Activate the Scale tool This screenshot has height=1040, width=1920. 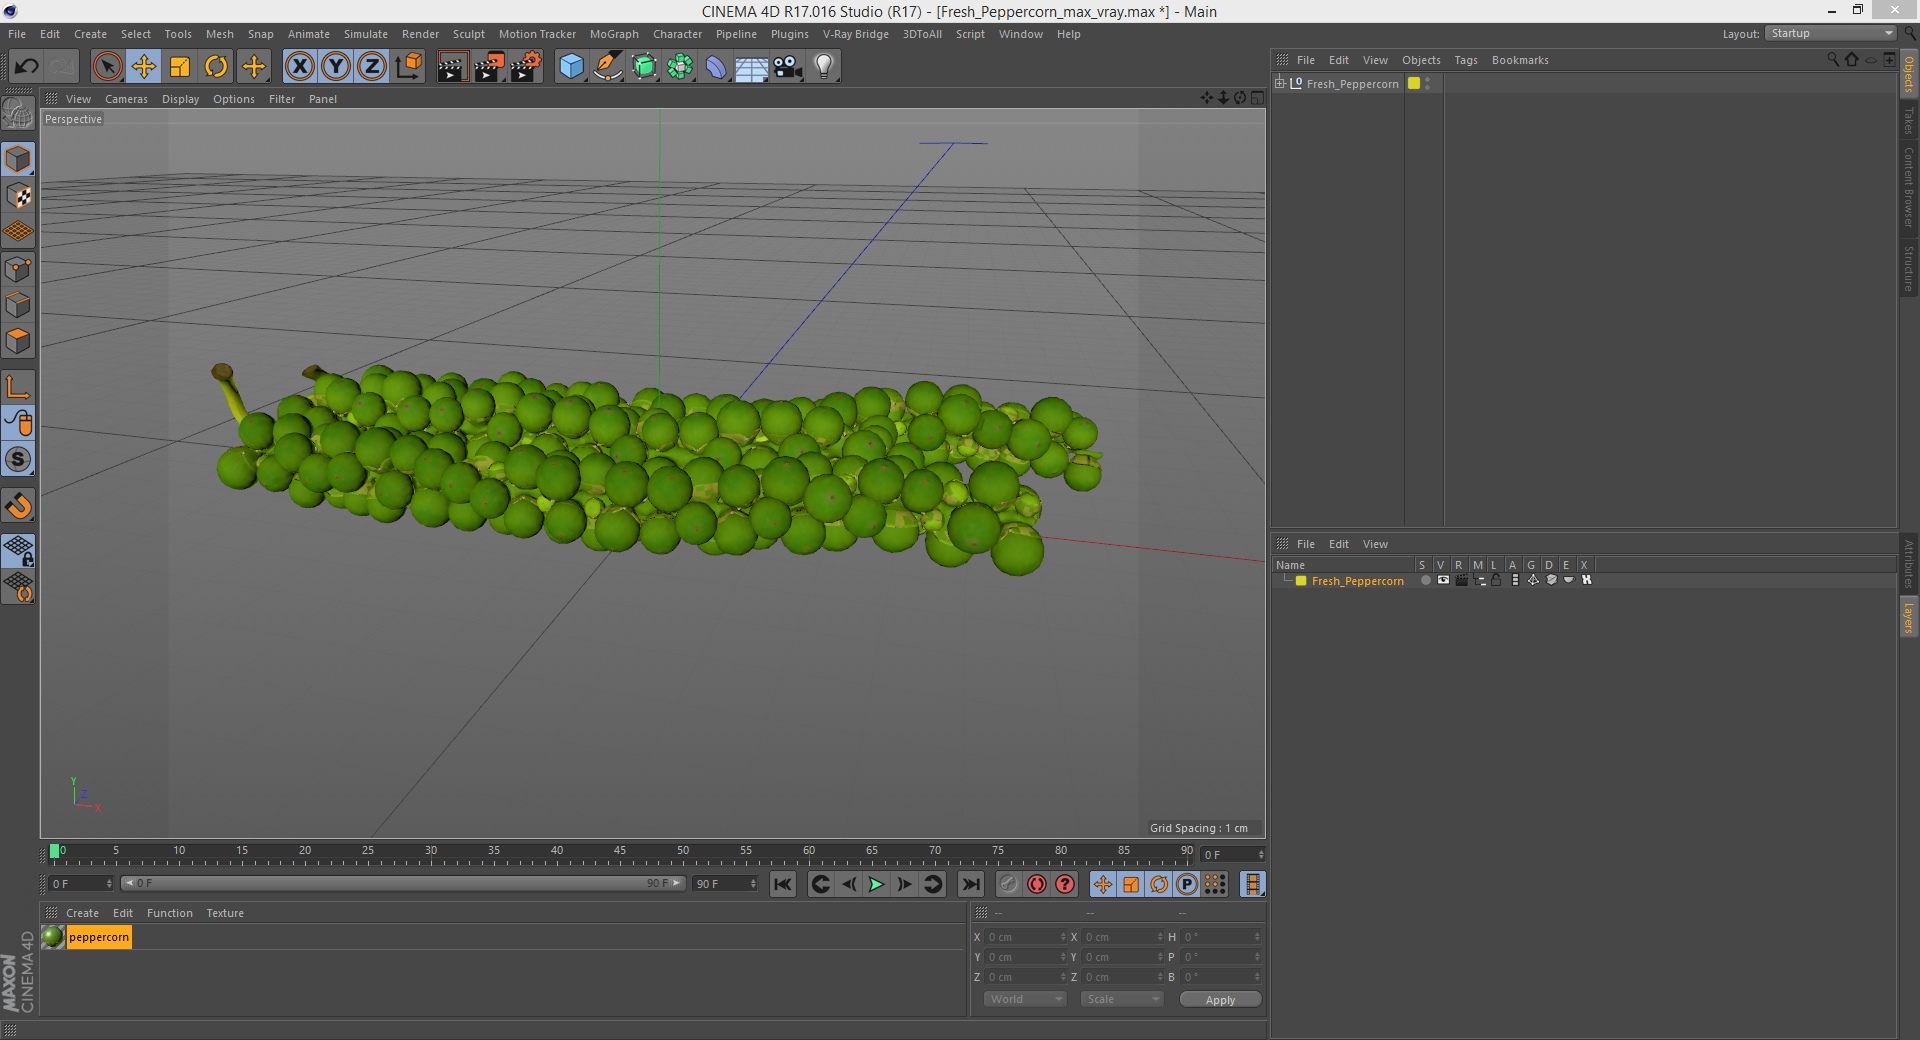[180, 67]
